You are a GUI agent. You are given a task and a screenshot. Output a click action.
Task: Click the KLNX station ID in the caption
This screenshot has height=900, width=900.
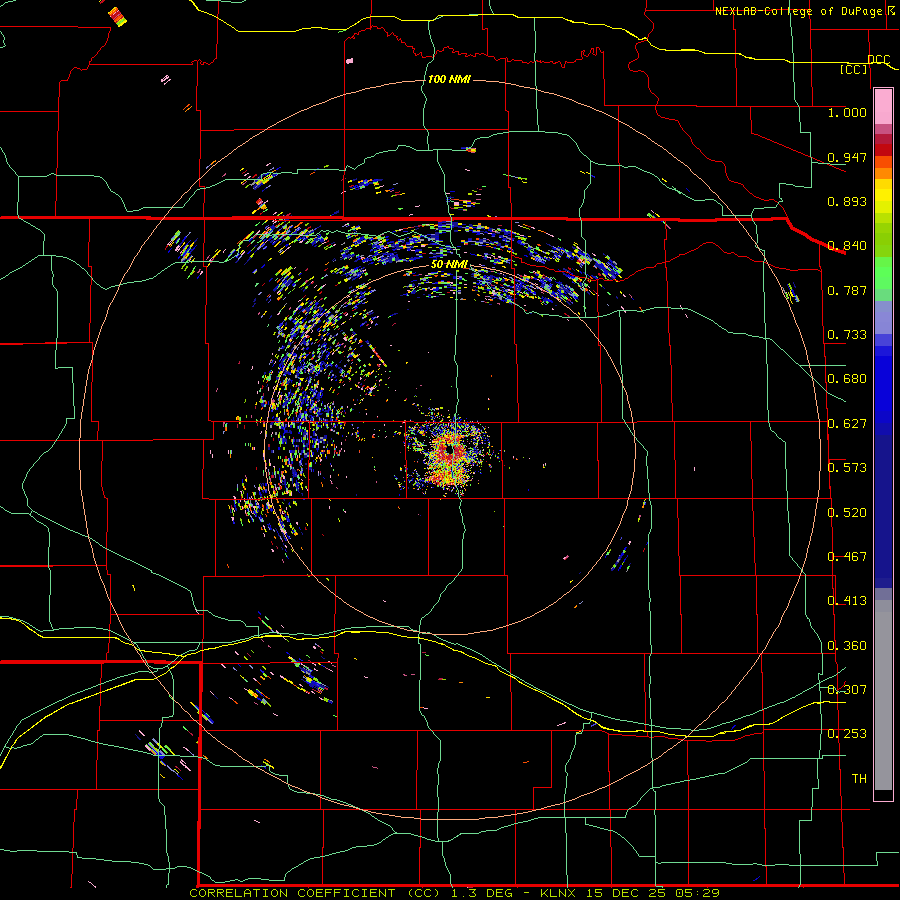point(557,893)
